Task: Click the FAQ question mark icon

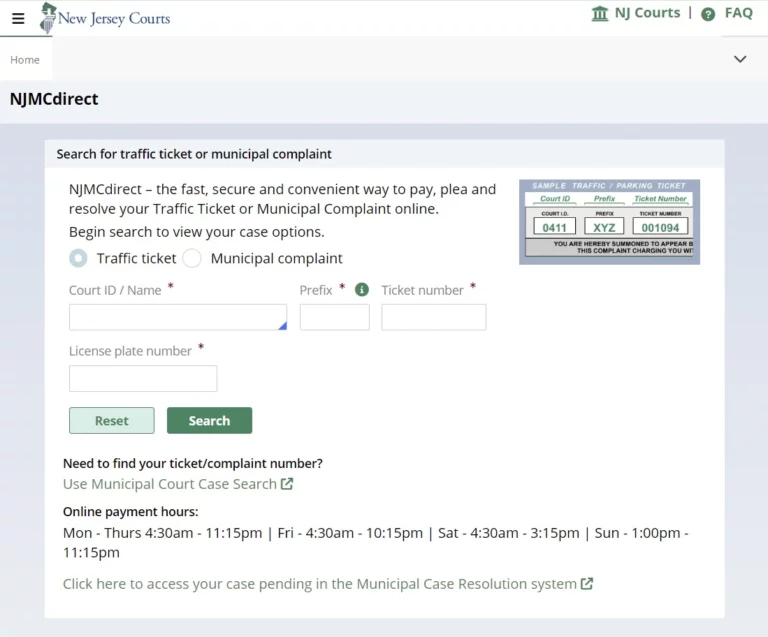Action: click(x=708, y=14)
